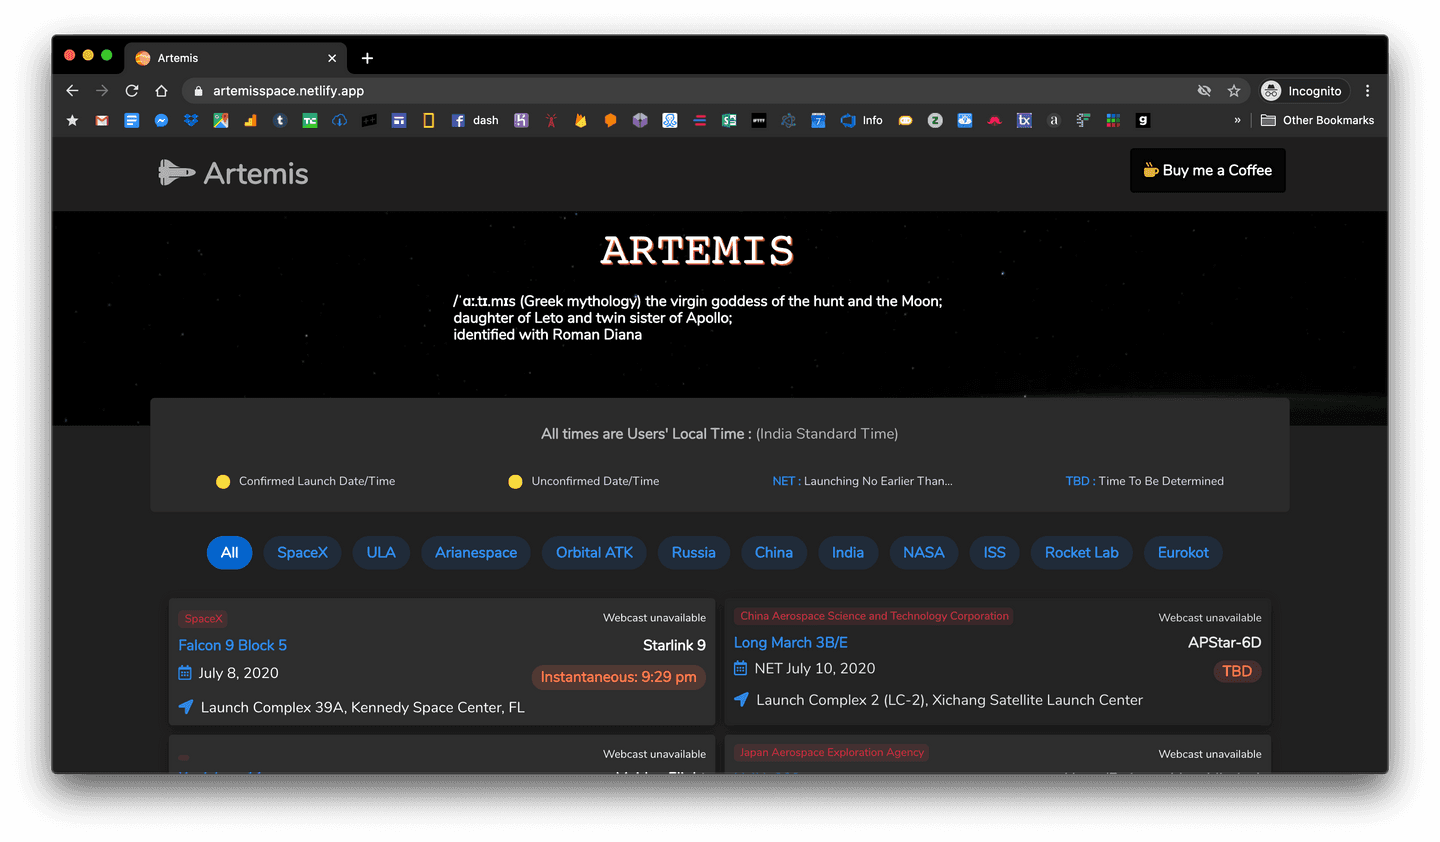Click calendar icon next to July 8, 2020
Image resolution: width=1440 pixels, height=842 pixels.
pos(184,673)
